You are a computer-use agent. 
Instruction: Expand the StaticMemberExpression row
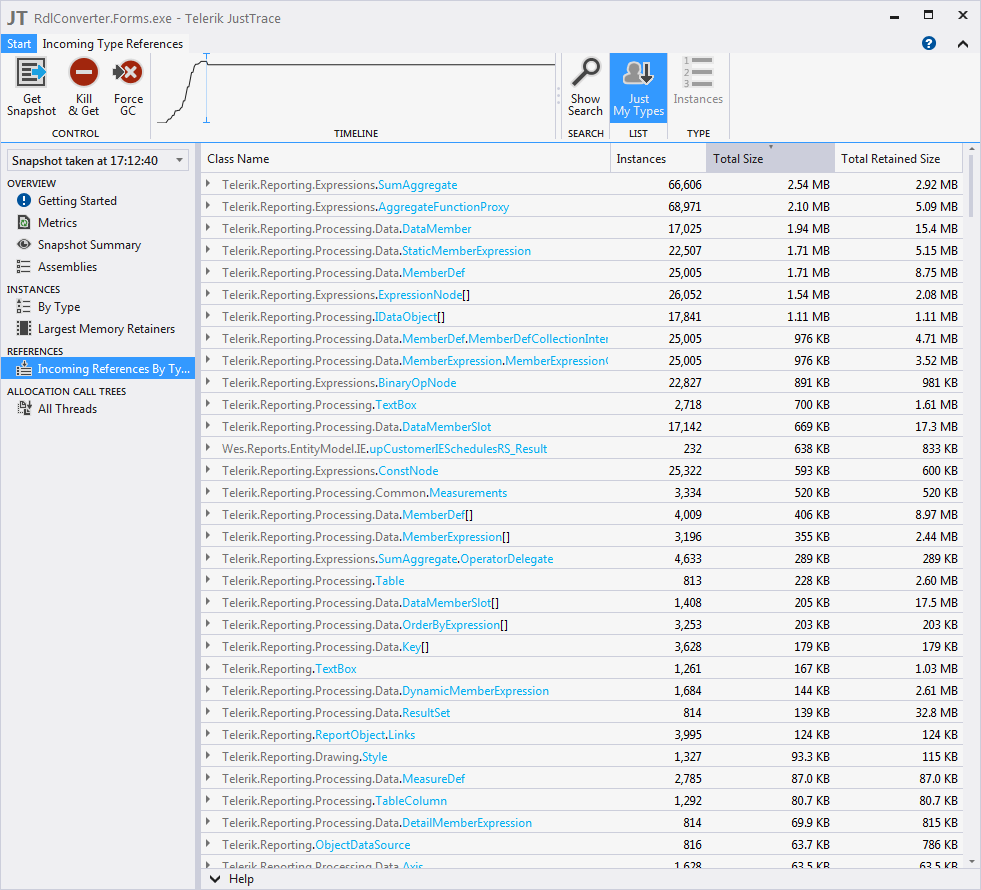208,250
